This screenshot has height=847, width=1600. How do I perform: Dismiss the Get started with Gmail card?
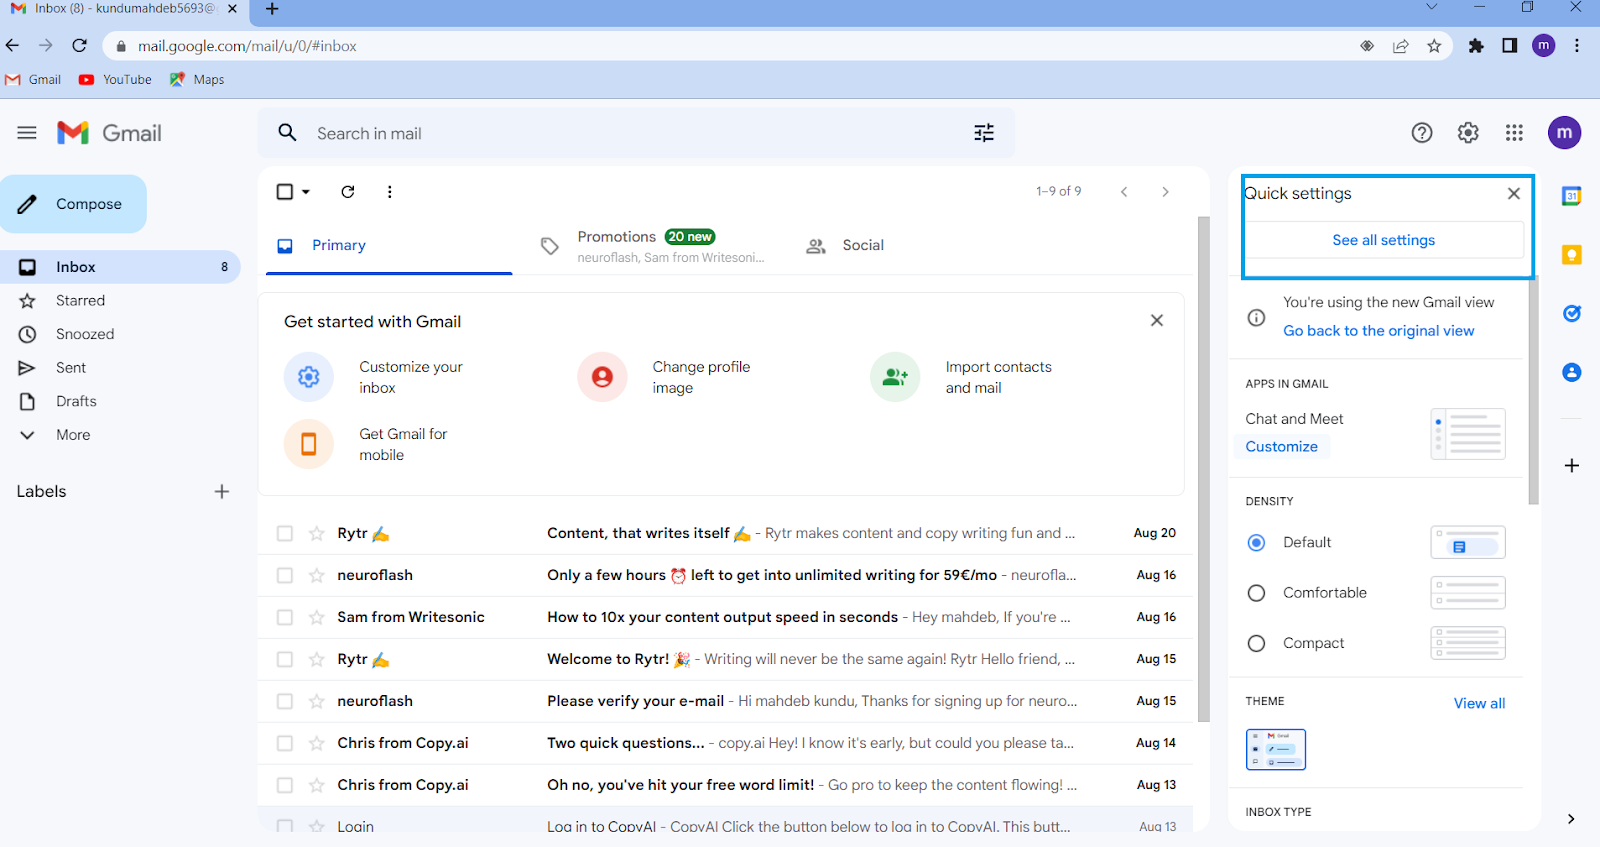(x=1157, y=321)
